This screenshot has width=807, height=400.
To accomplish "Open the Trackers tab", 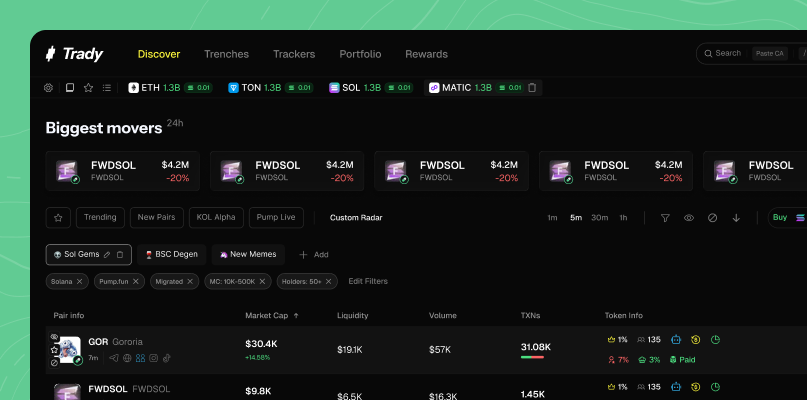I will (x=294, y=54).
